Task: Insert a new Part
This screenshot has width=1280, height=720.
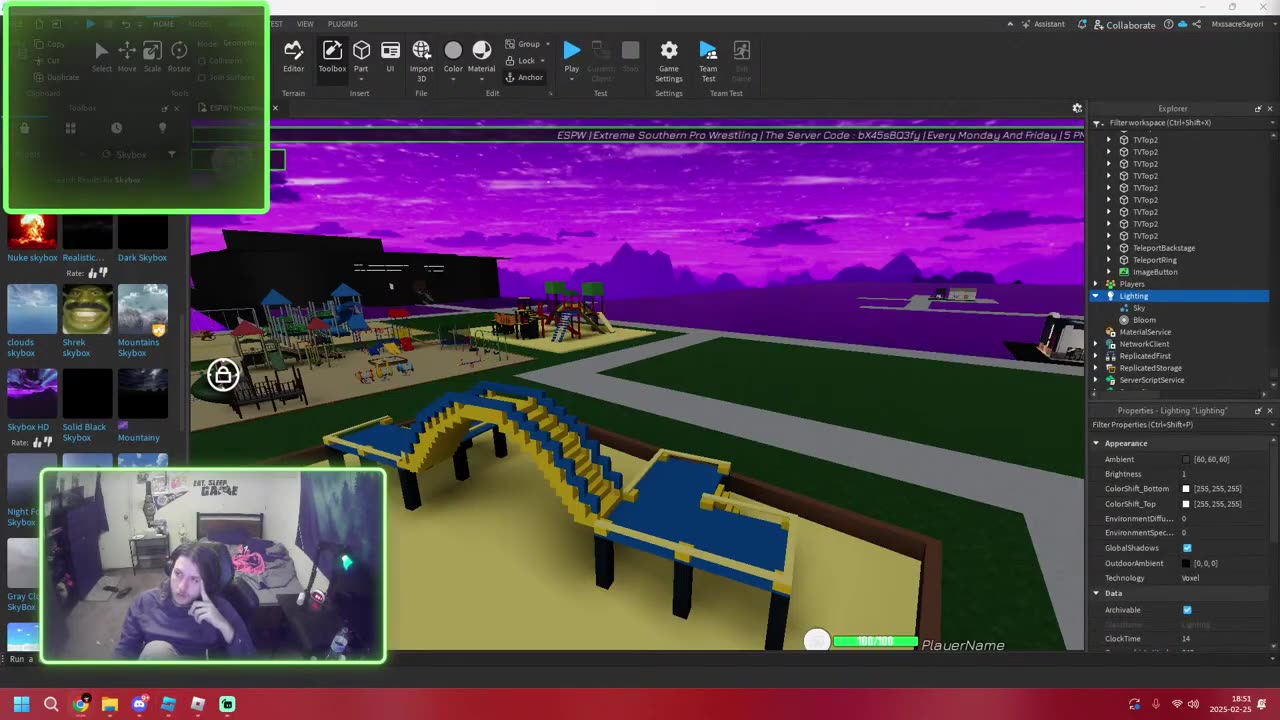Action: 361,54
